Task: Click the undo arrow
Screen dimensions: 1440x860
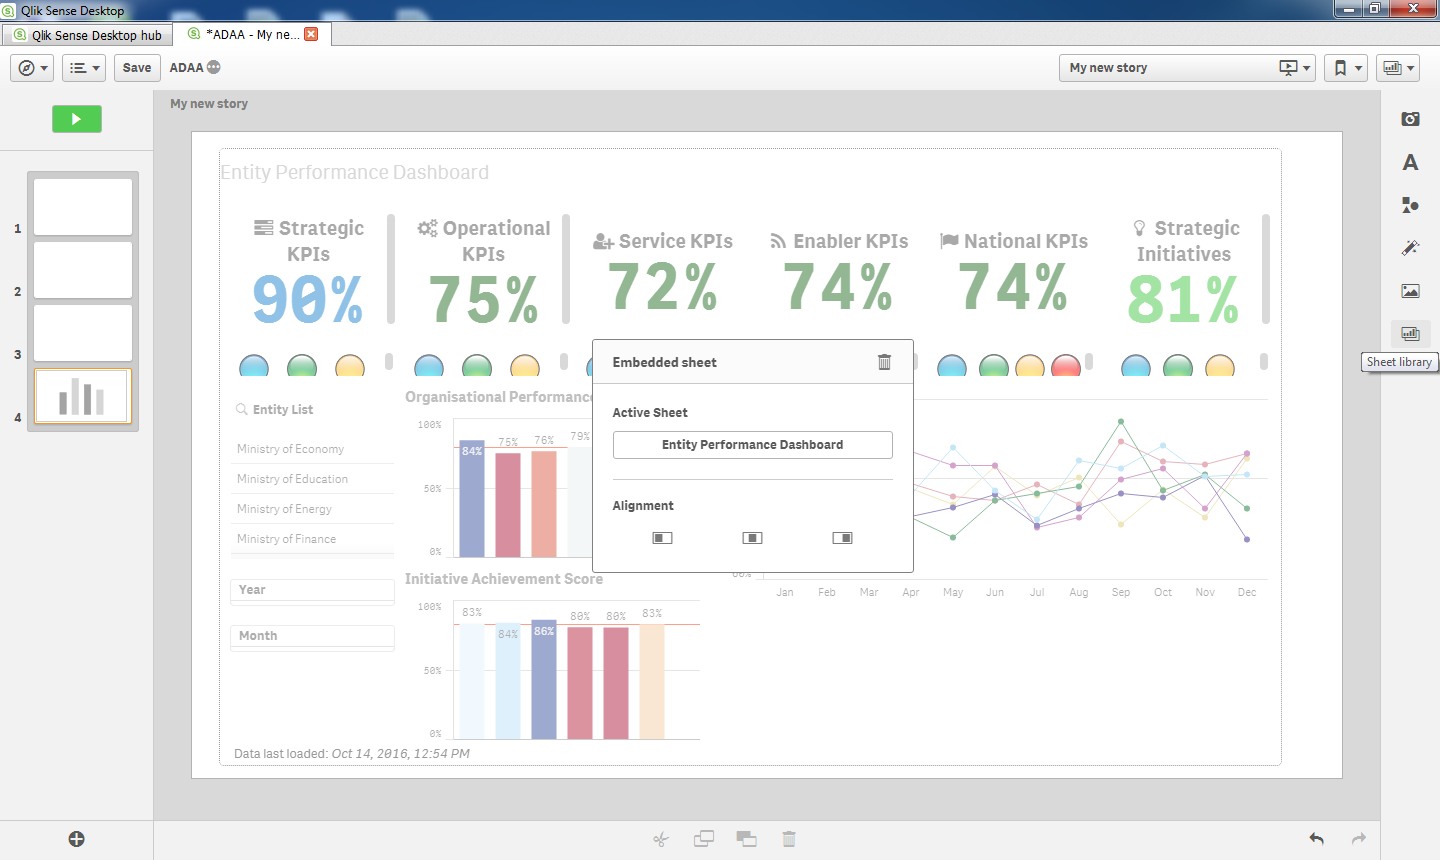Action: point(1316,839)
